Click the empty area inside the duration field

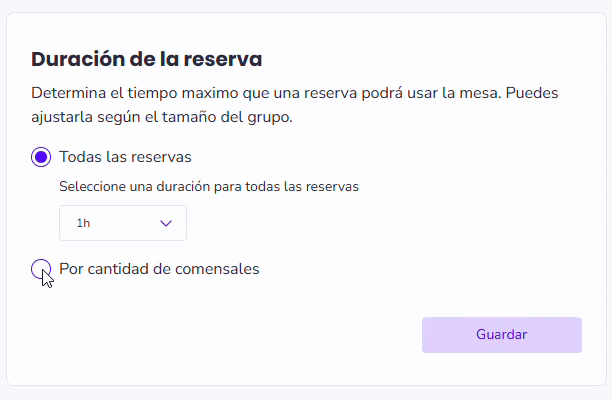(x=125, y=223)
